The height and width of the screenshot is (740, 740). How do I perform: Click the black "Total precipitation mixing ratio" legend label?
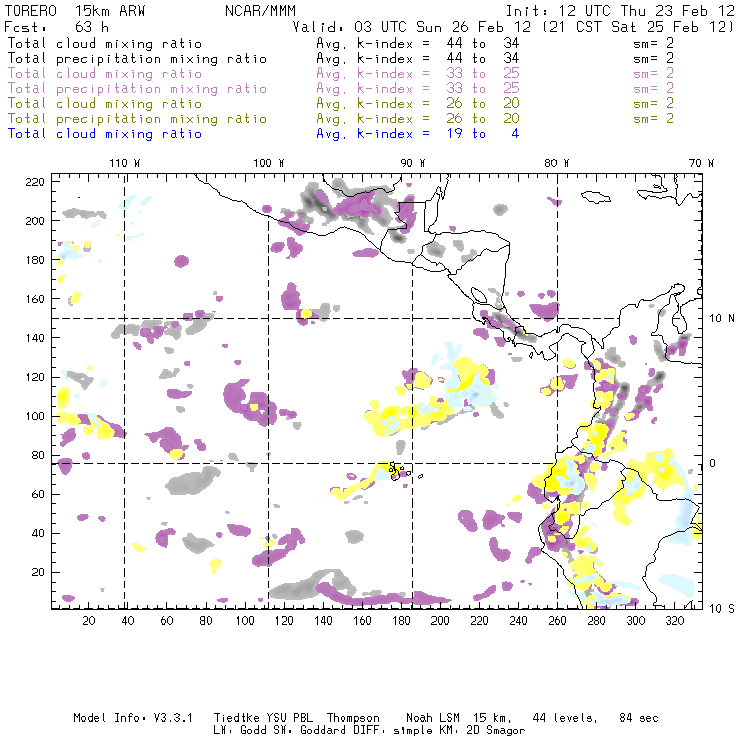(x=137, y=59)
